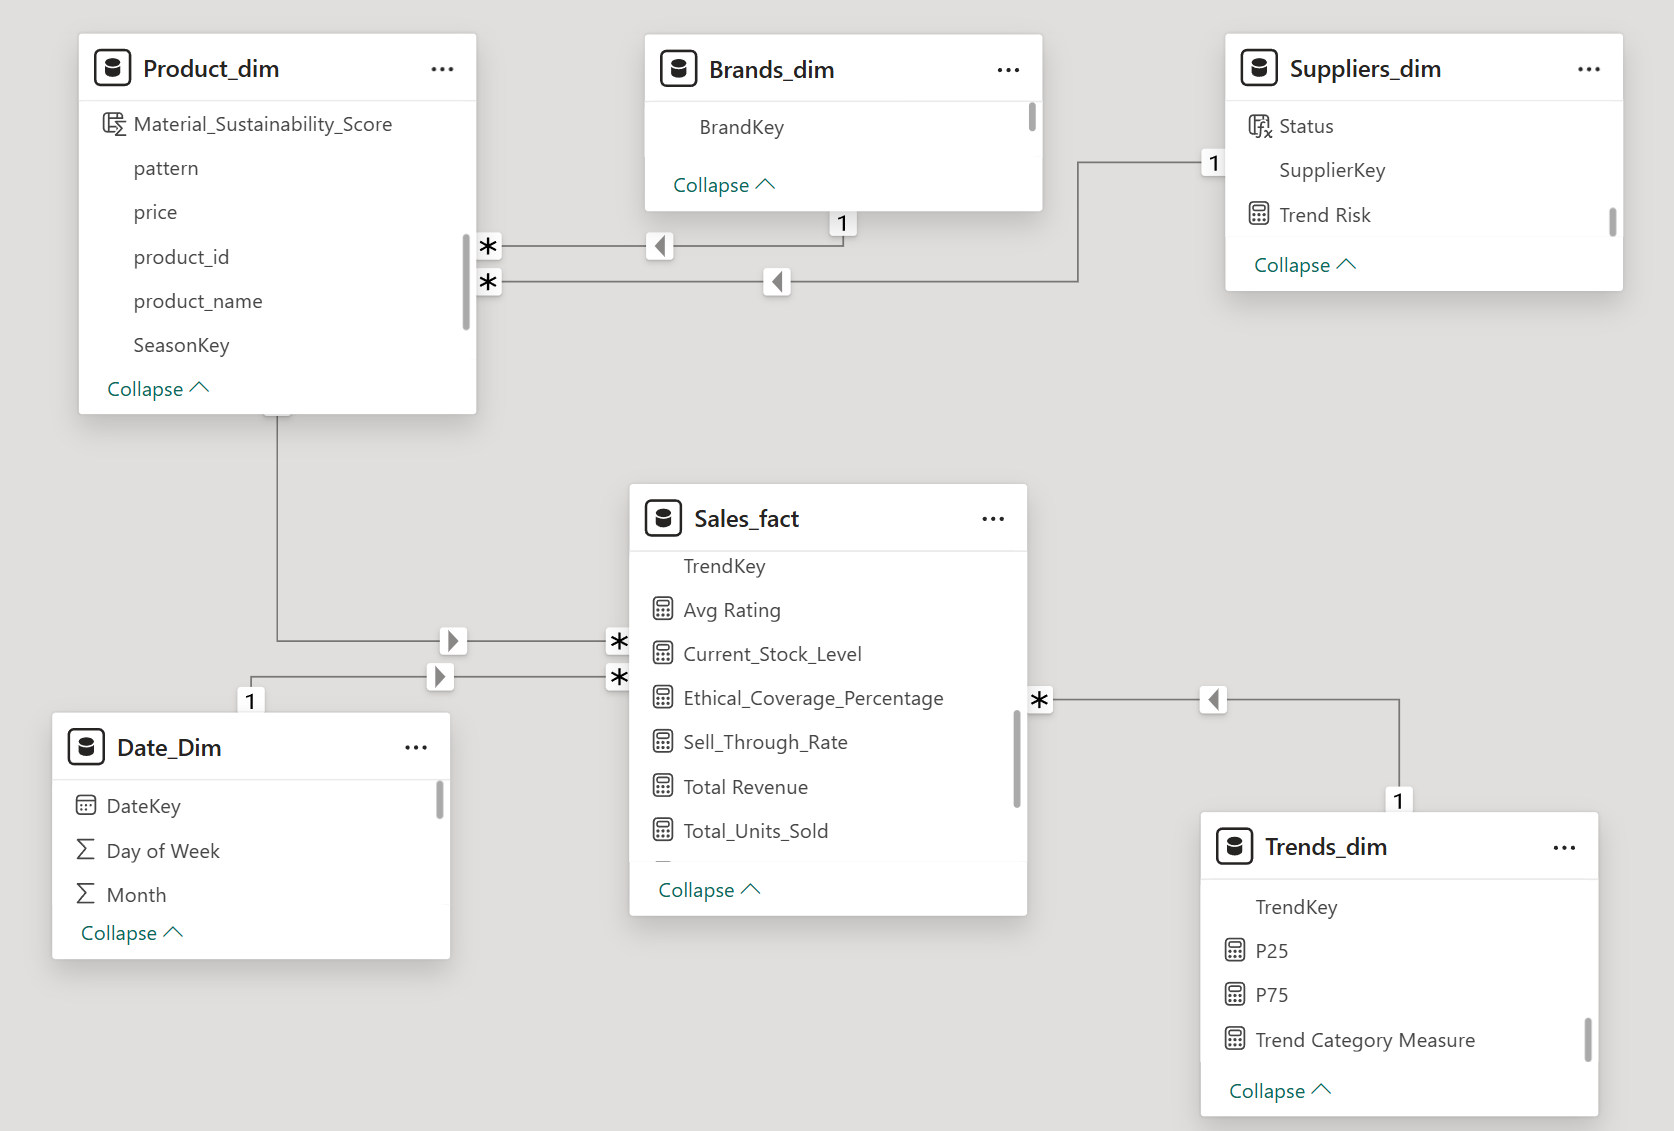
Task: Collapse the Date_Dim table
Action: (x=132, y=932)
